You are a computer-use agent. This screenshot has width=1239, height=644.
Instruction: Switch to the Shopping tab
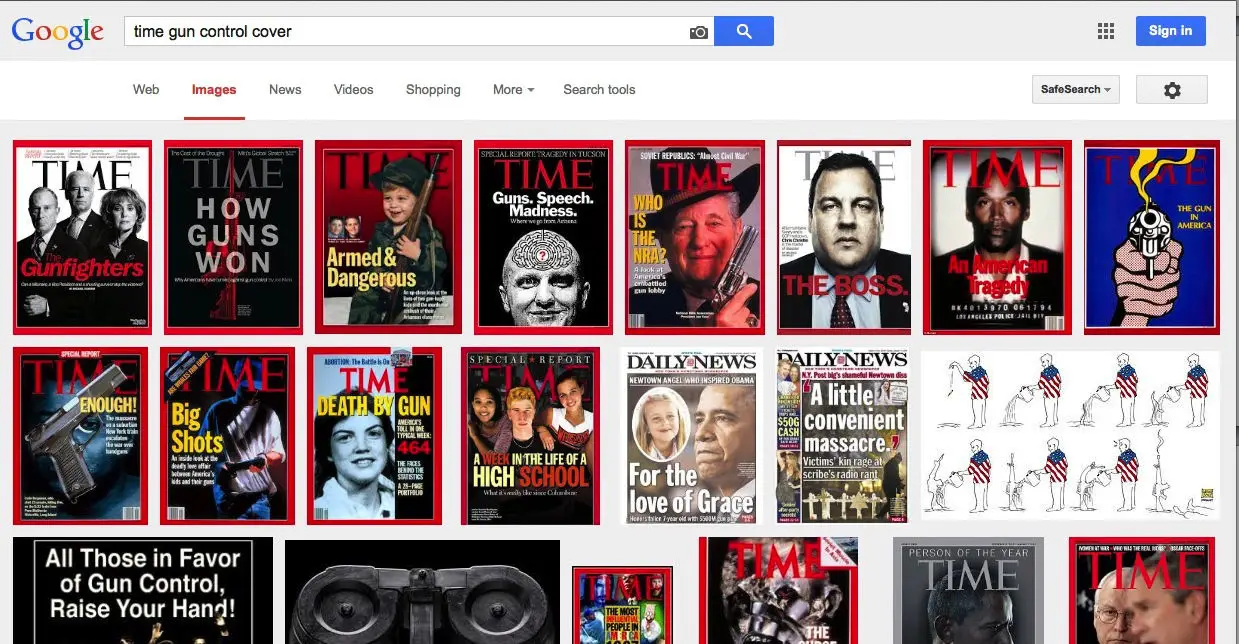click(x=433, y=89)
